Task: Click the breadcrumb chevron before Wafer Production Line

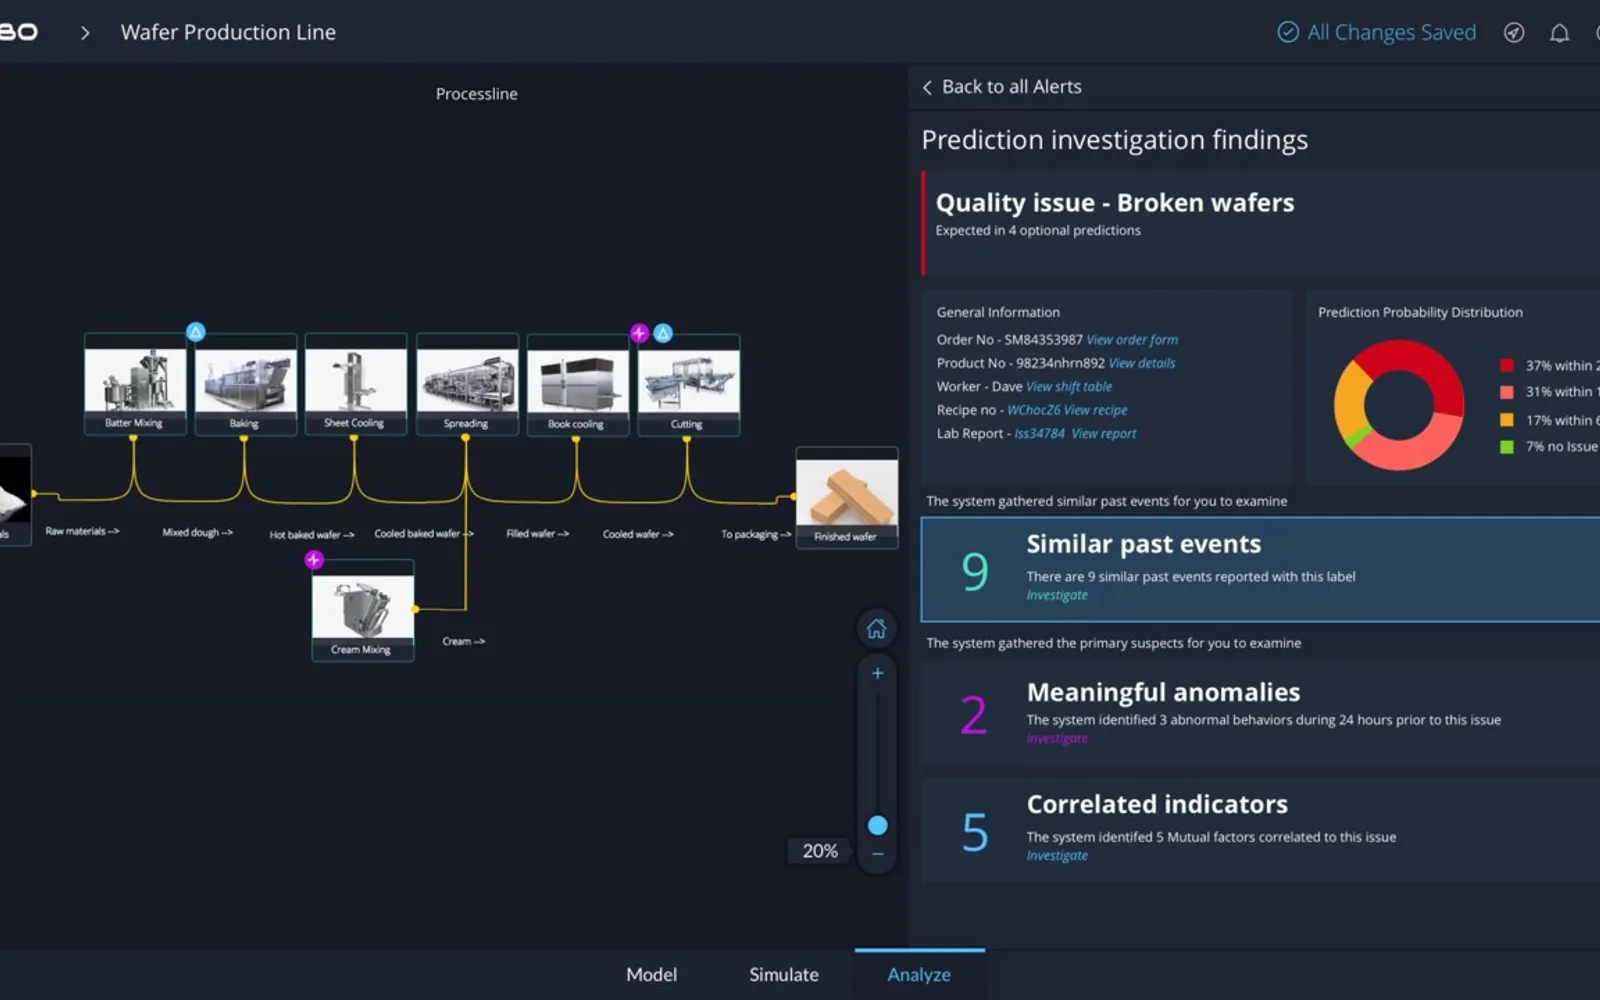Action: [85, 33]
